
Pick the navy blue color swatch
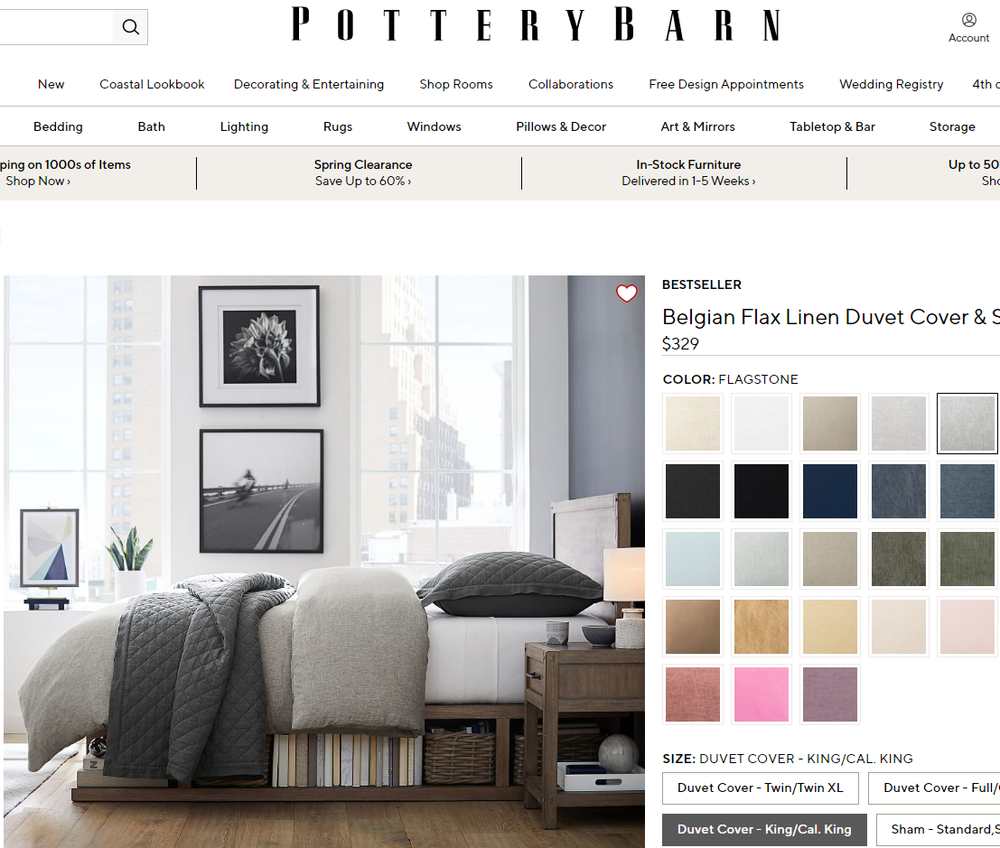click(829, 491)
